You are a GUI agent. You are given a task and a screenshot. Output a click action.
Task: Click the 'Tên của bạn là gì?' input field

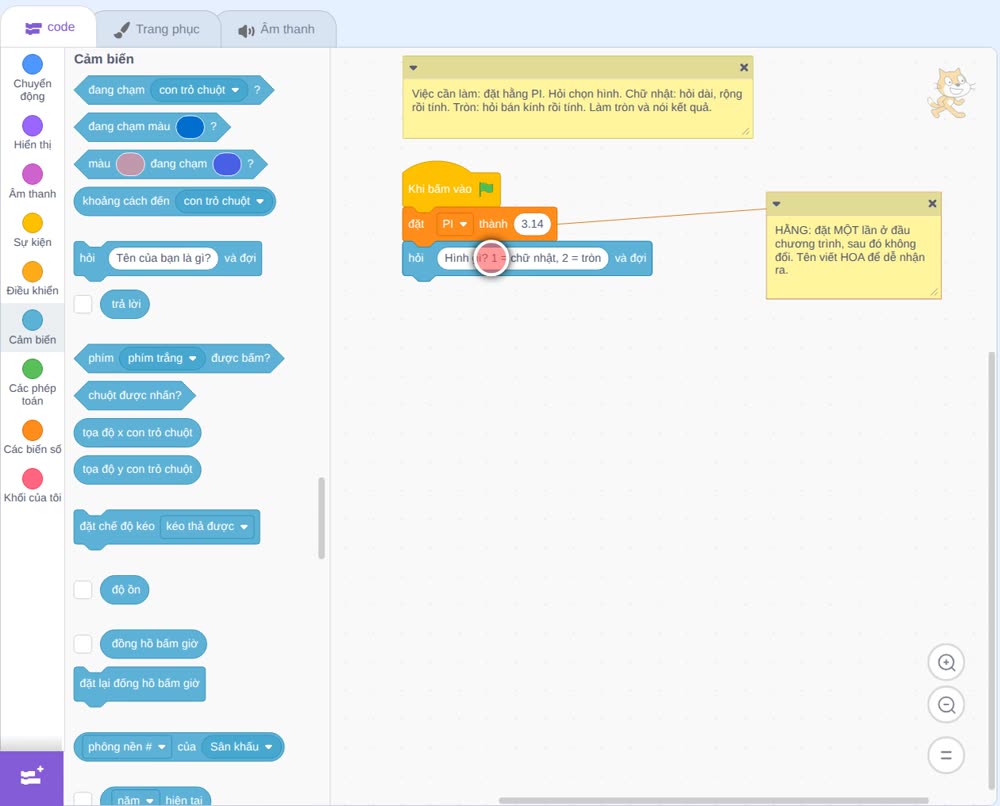click(x=163, y=258)
